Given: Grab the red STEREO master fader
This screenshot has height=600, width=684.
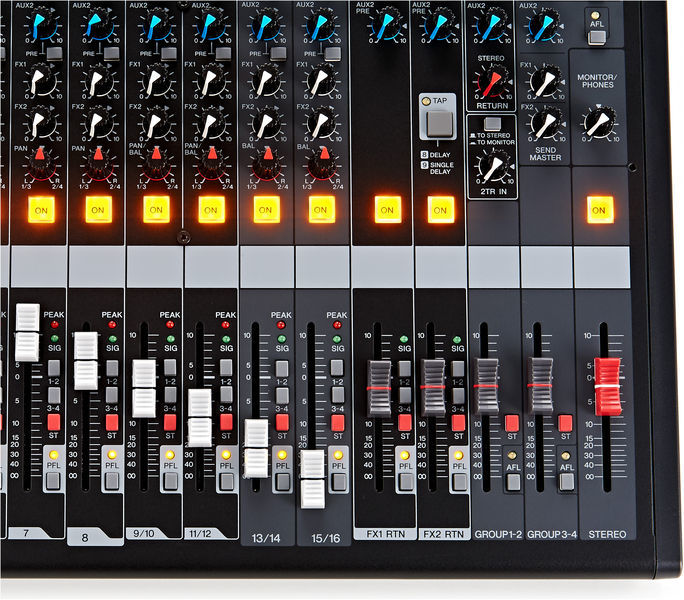Looking at the screenshot, I should [x=608, y=387].
